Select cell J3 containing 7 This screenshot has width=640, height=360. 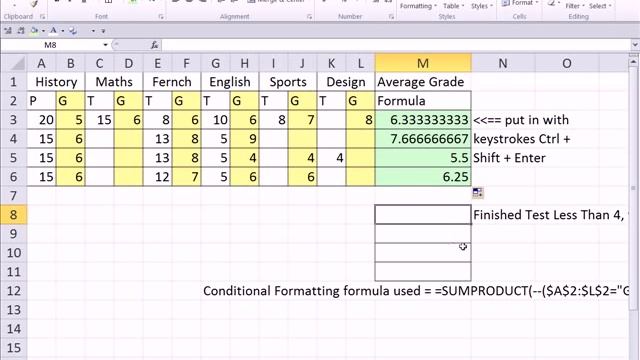click(302, 120)
